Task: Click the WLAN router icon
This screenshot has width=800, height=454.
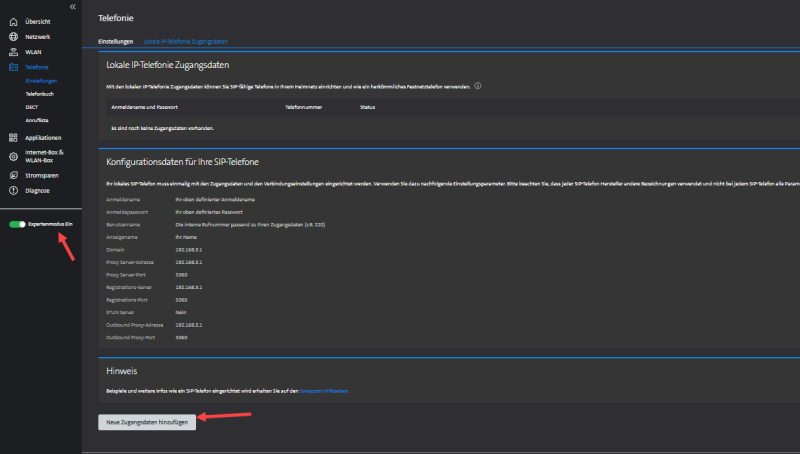Action: pos(13,51)
